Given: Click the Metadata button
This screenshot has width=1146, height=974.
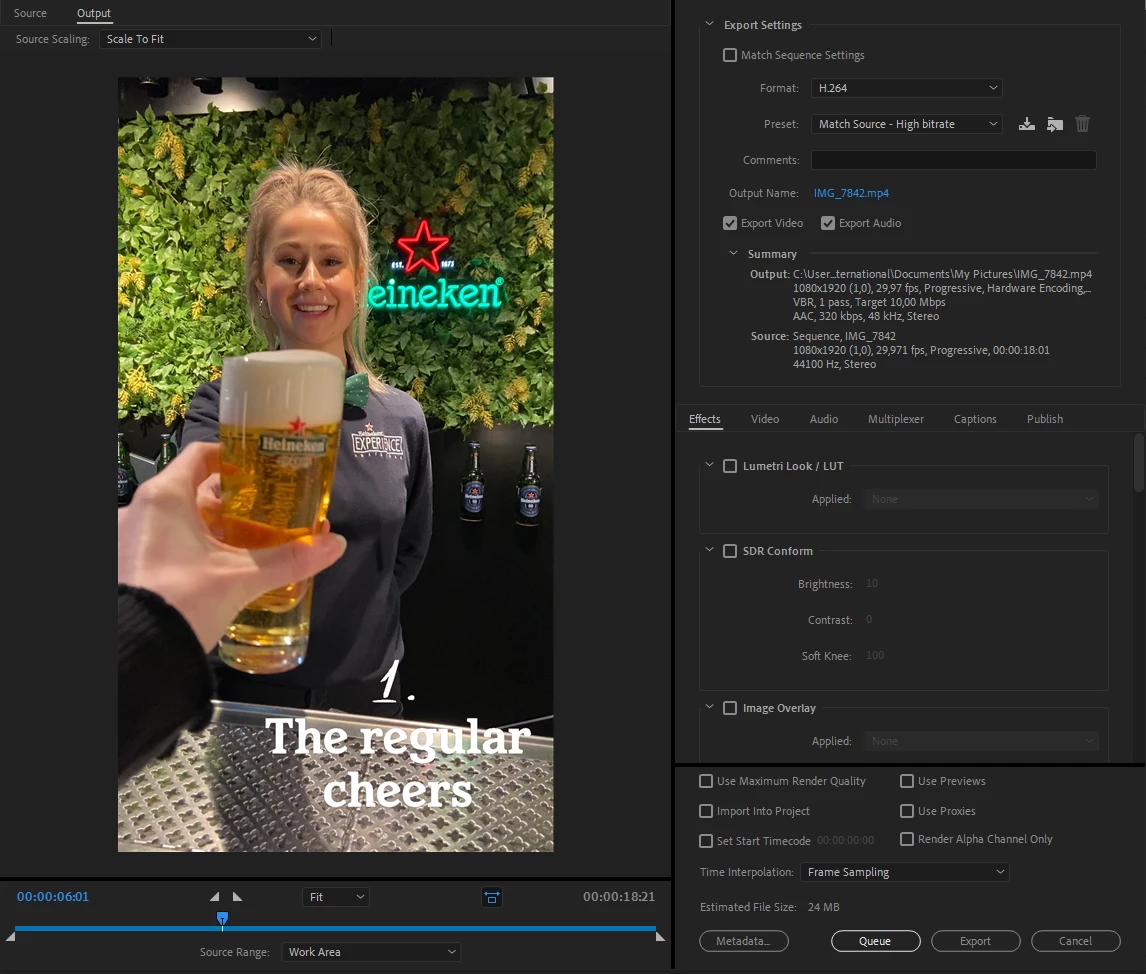Looking at the screenshot, I should coord(743,941).
